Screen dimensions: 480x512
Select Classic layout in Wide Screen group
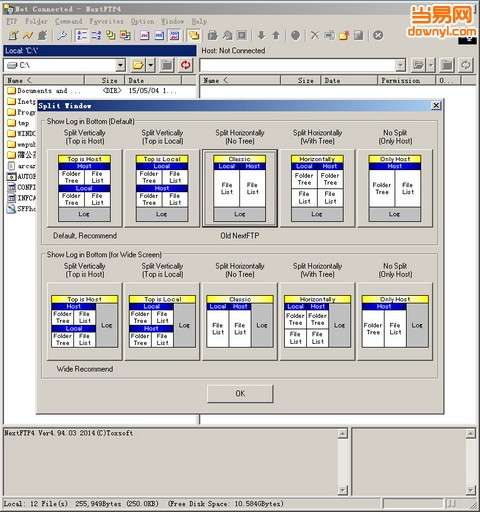pyautogui.click(x=240, y=322)
